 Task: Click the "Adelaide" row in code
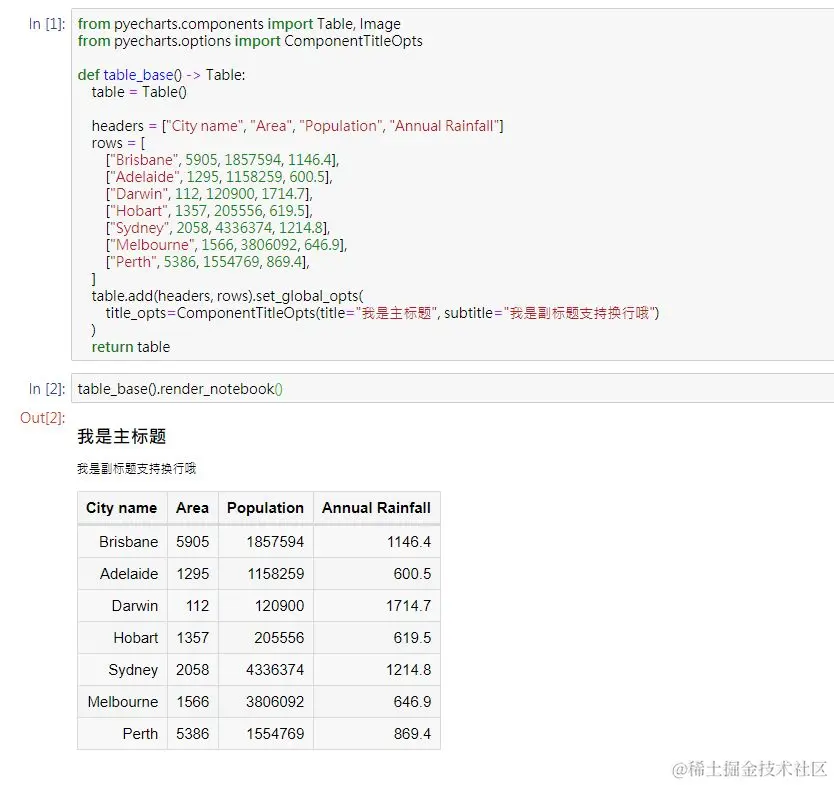[219, 177]
